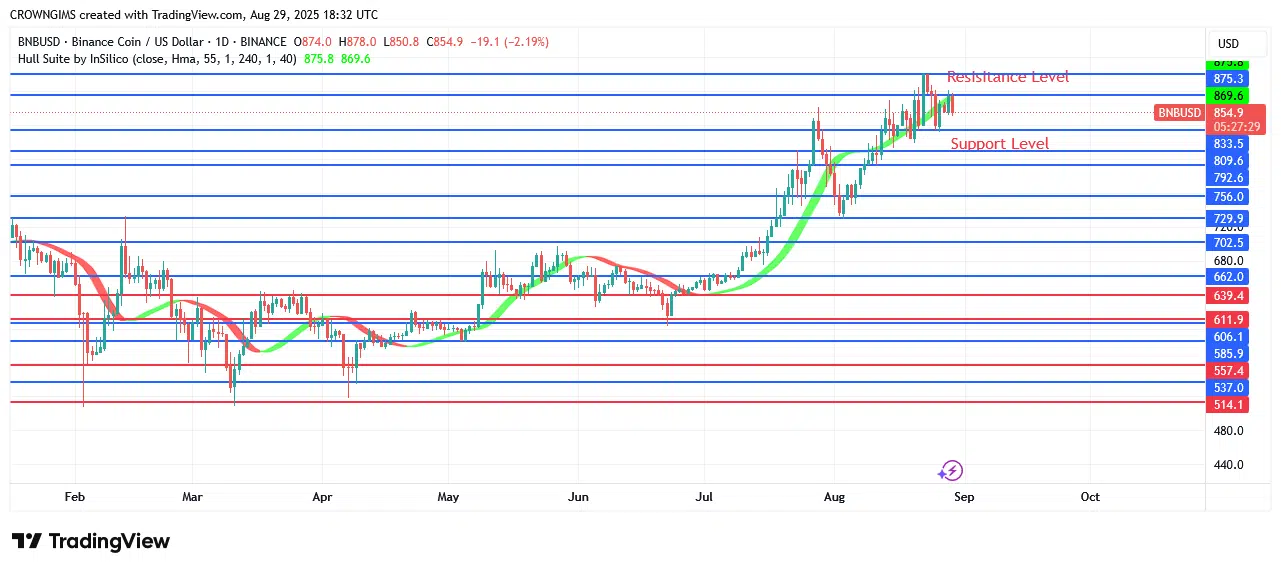
Task: Click the Support Level text annotation
Action: point(999,144)
